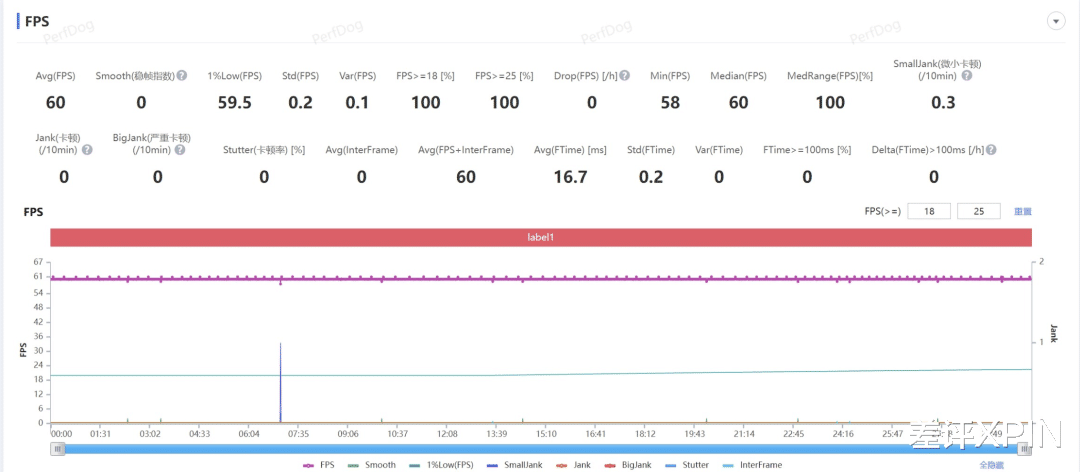Click the Var(FPS) value 0.1

click(357, 103)
